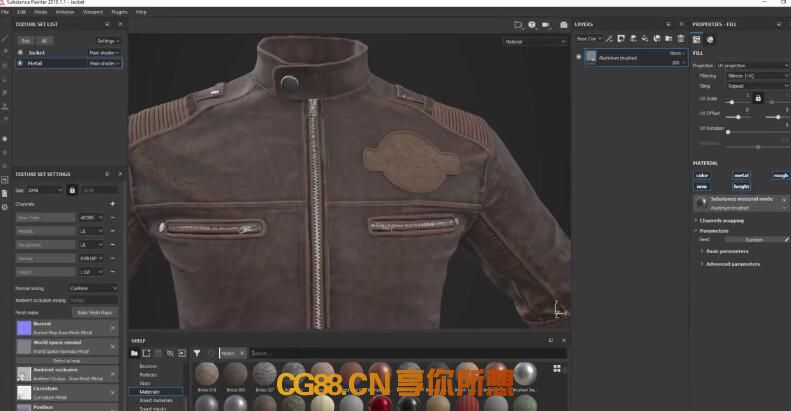Toggle the color material channel
791x411 pixels.
tap(702, 175)
